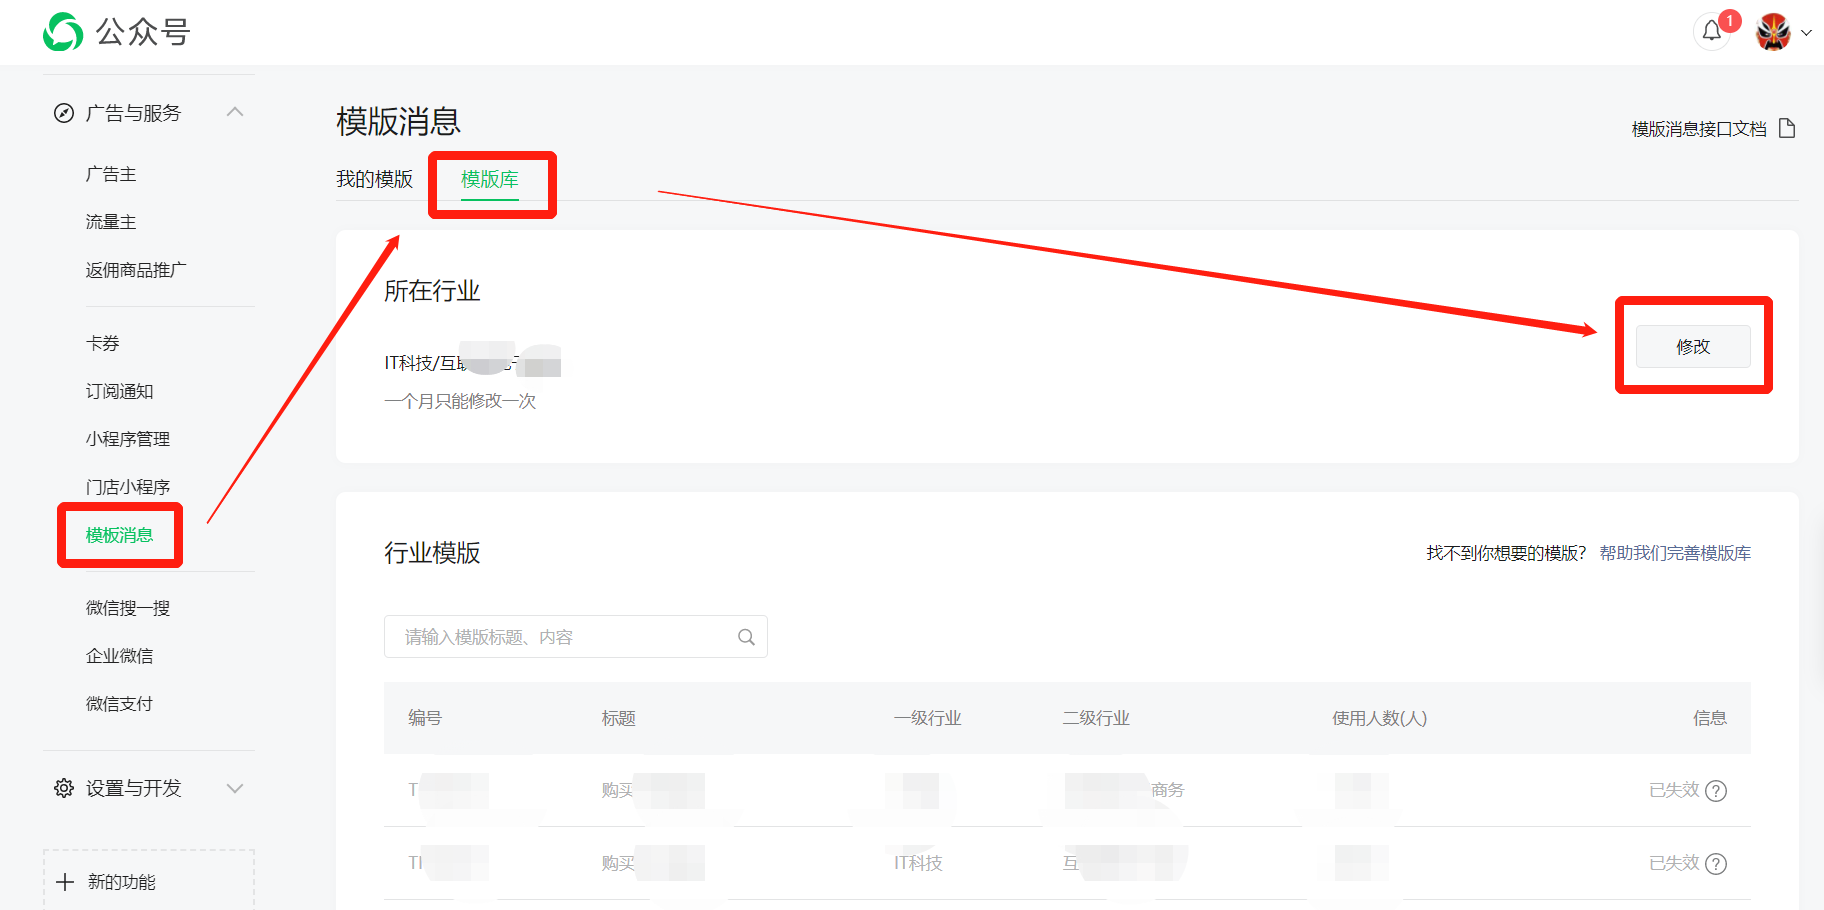
Task: Click help icon on second 已失效 row
Action: (x=1716, y=864)
